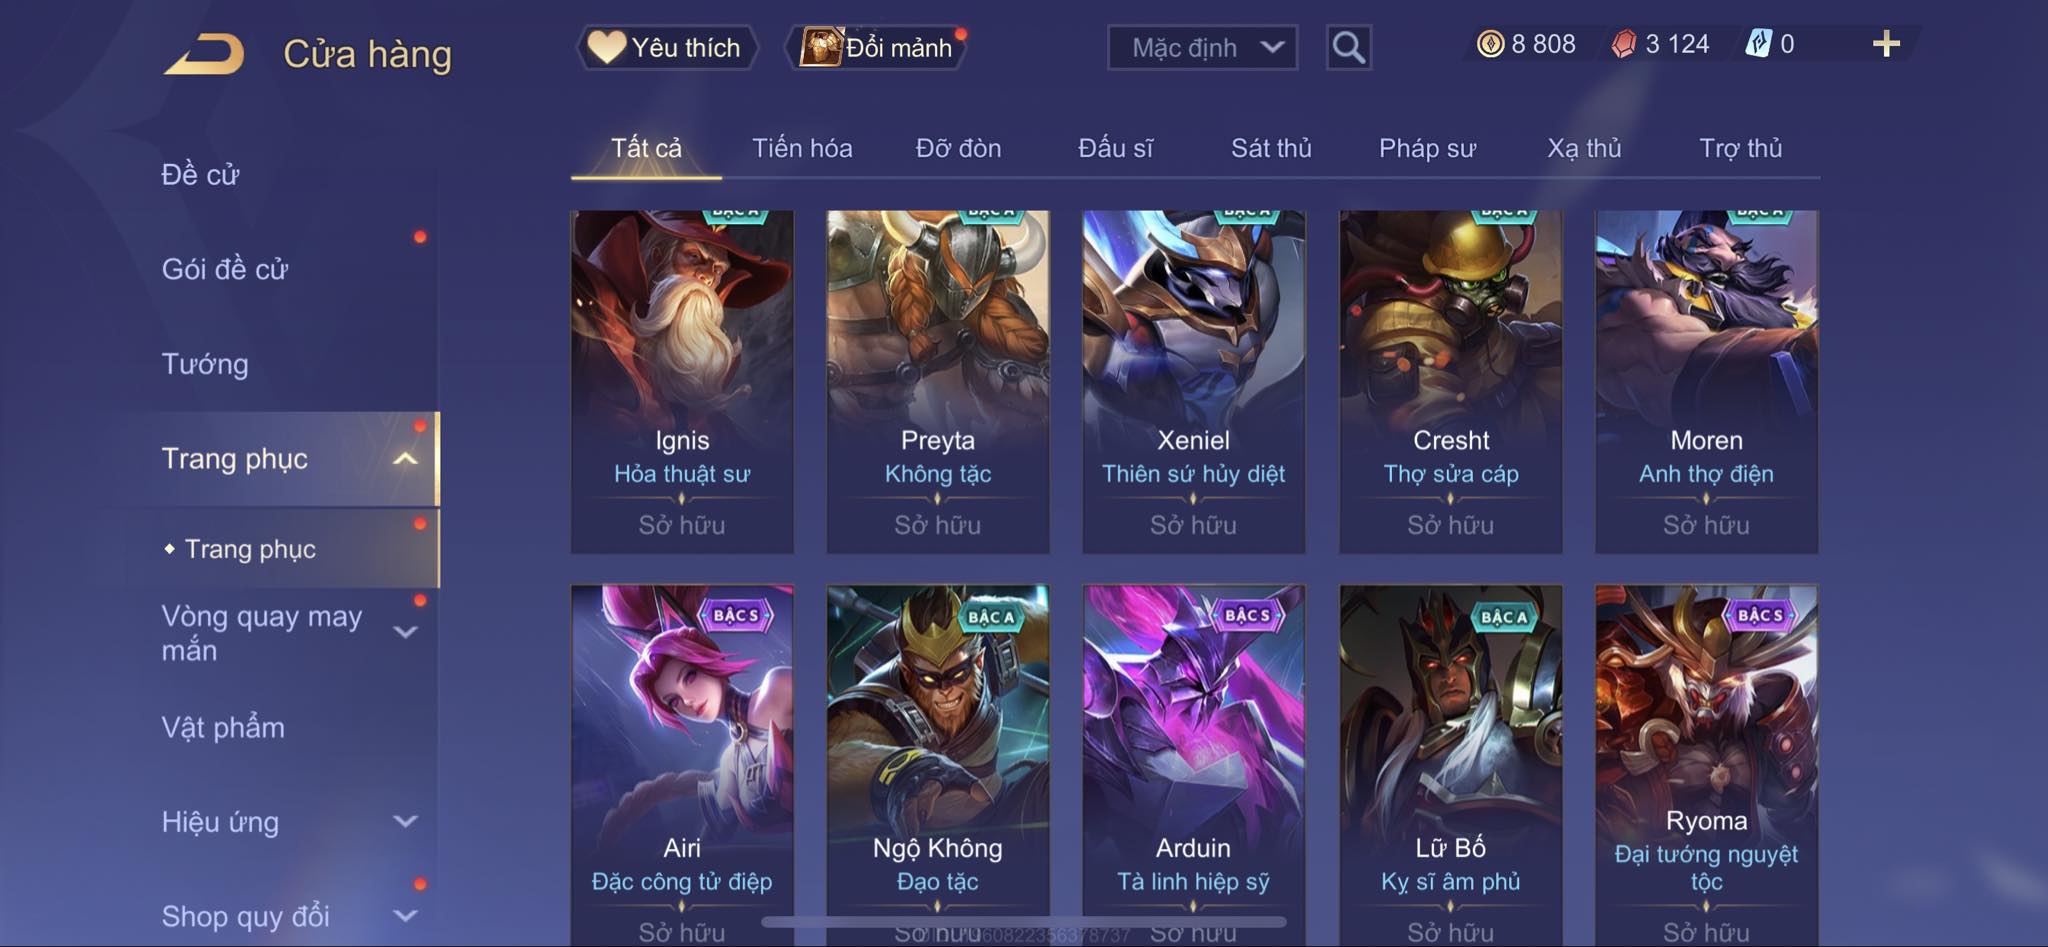The image size is (2048, 947).
Task: Open the search magnifier icon
Action: coord(1348,47)
